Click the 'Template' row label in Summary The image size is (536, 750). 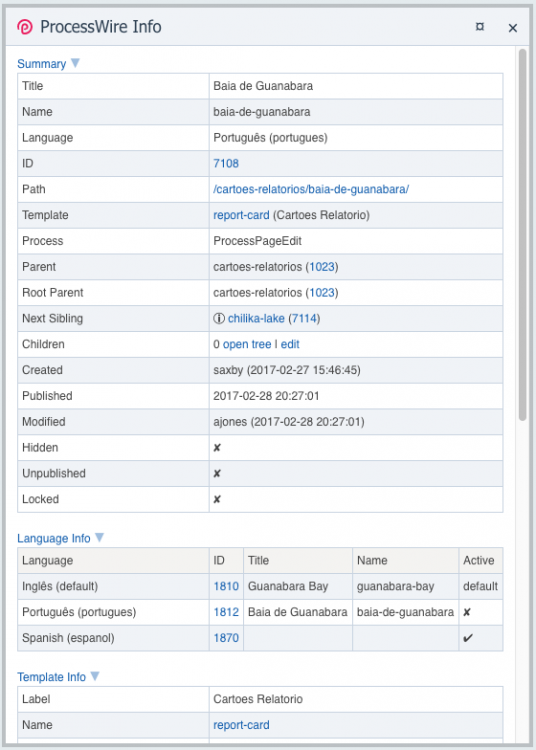[45, 215]
